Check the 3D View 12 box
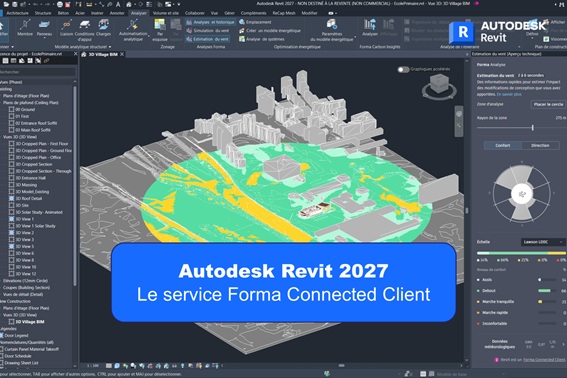The image size is (567, 378). coord(12,274)
